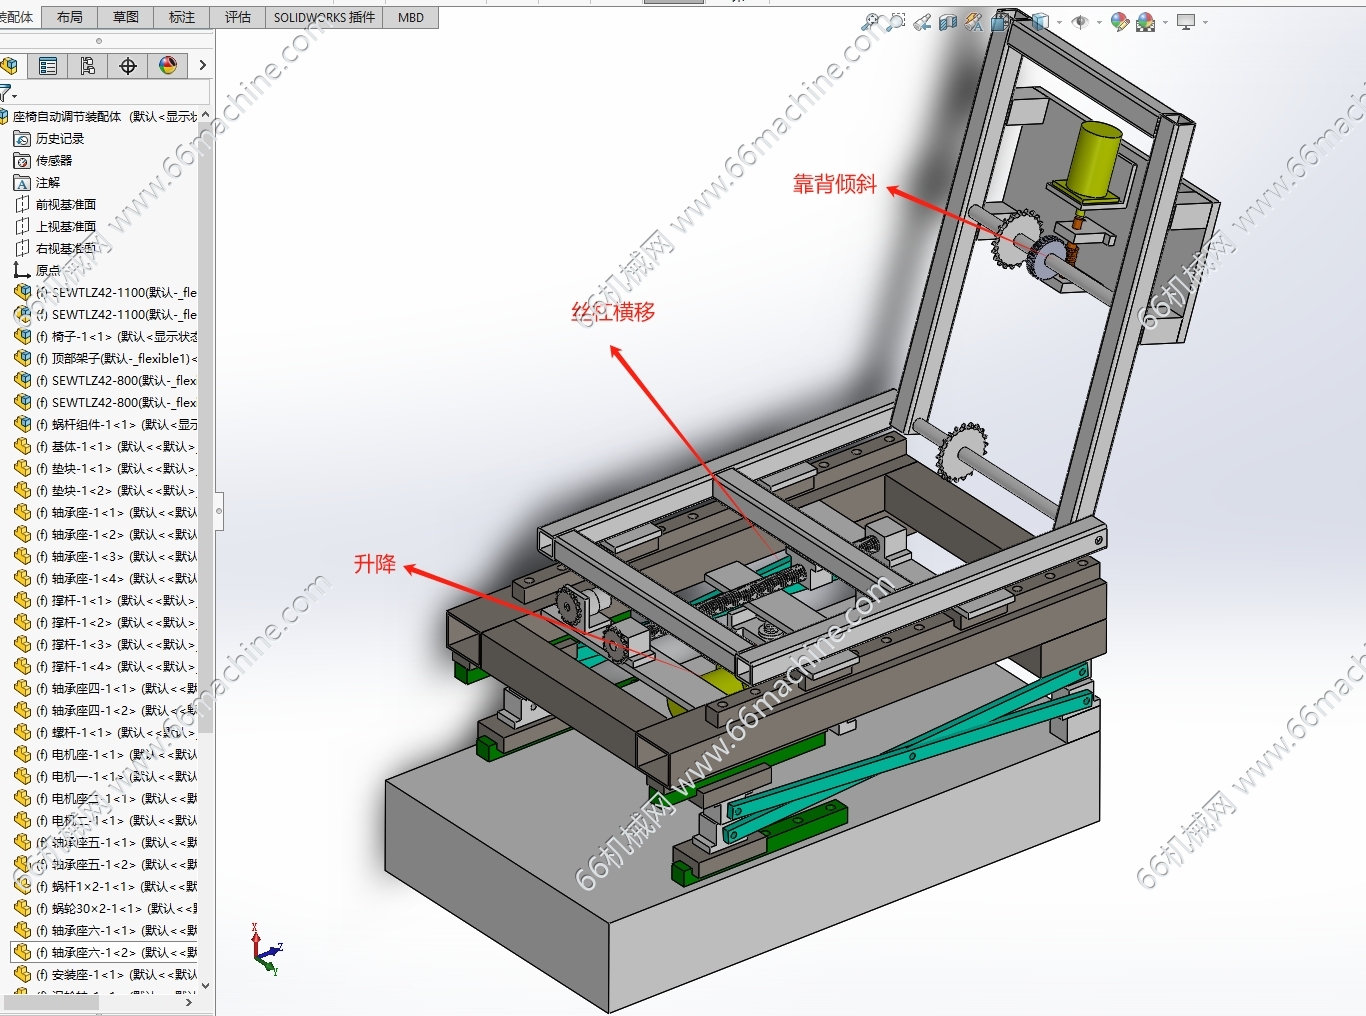The image size is (1366, 1016).
Task: Select the MBD ribbon tab
Action: tap(411, 17)
